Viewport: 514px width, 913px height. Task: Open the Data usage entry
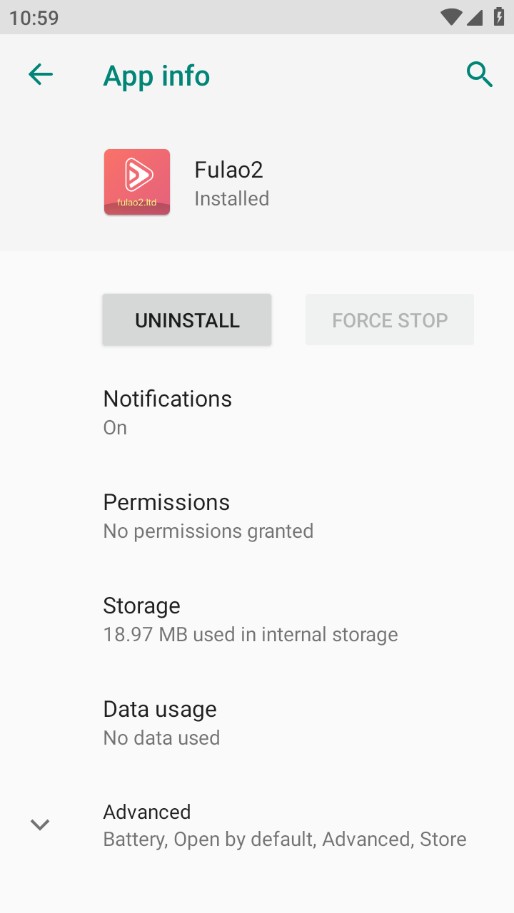click(257, 723)
